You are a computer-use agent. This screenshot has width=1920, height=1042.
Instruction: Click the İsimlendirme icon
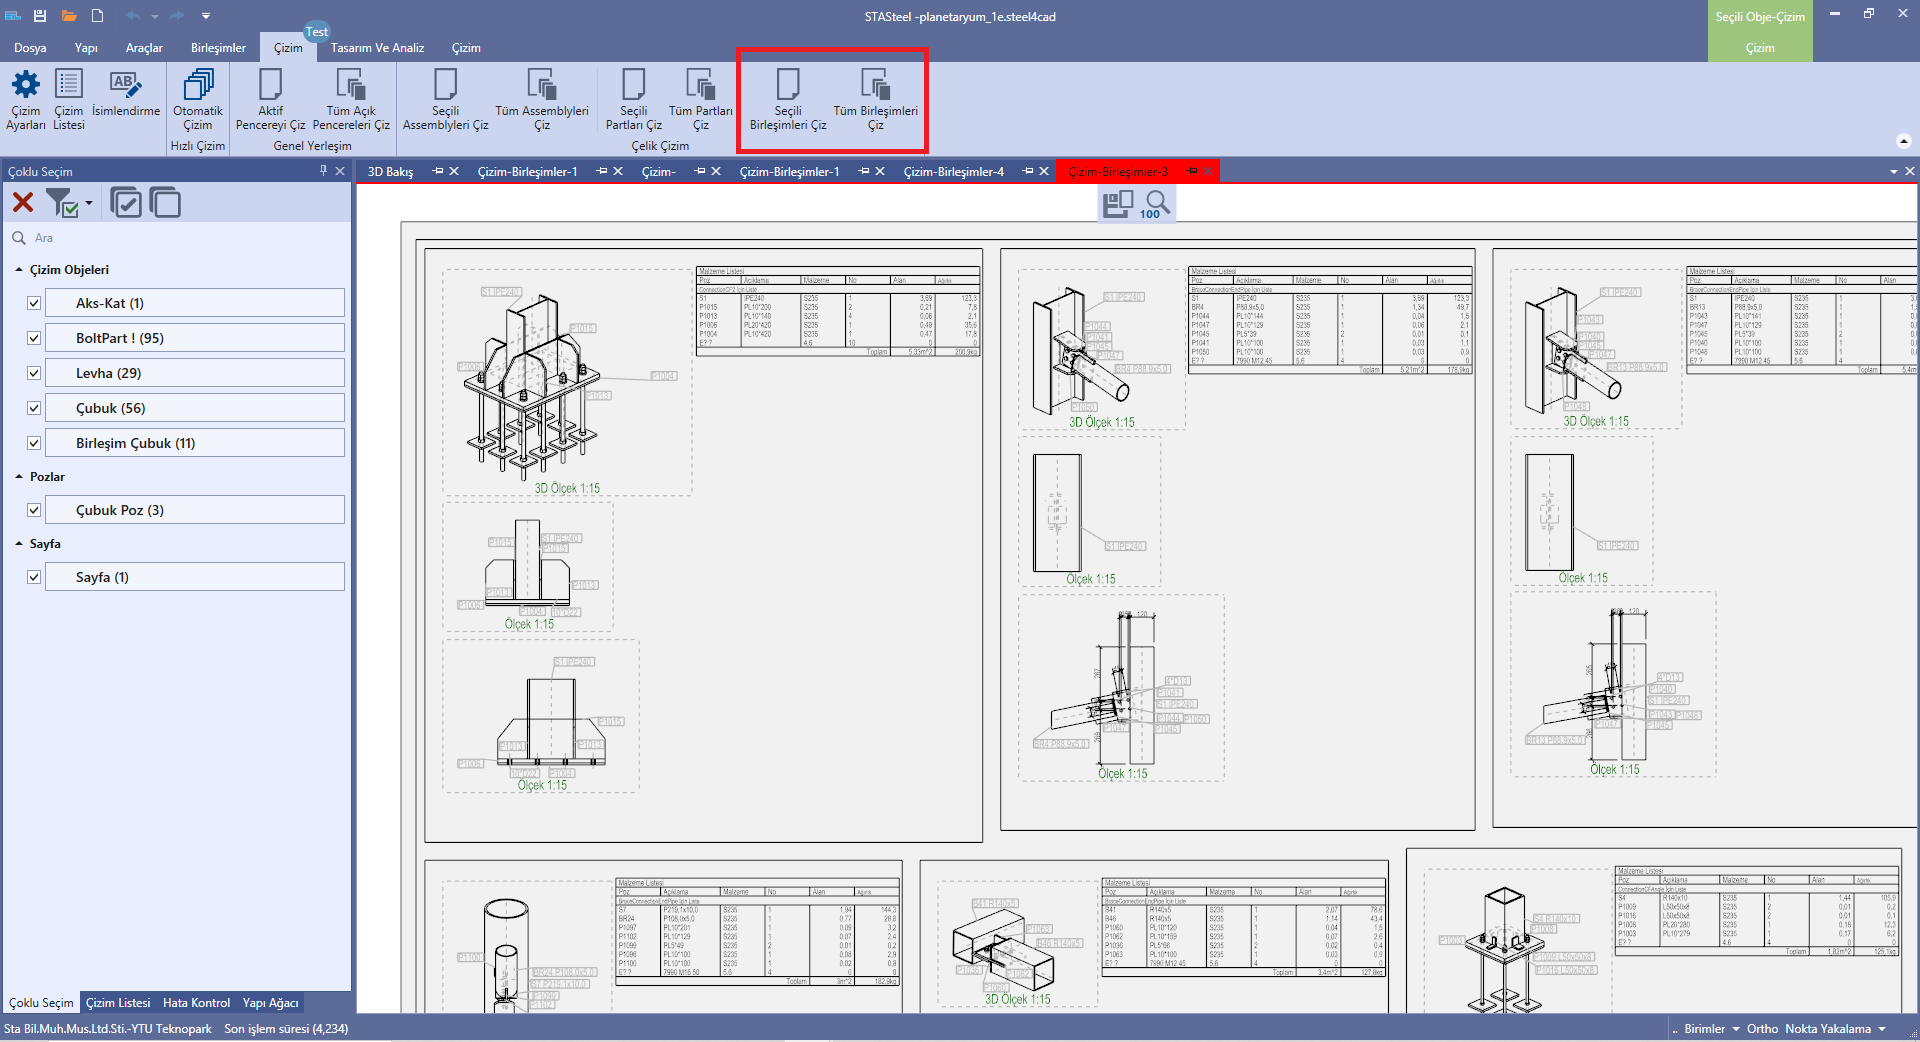[x=125, y=85]
